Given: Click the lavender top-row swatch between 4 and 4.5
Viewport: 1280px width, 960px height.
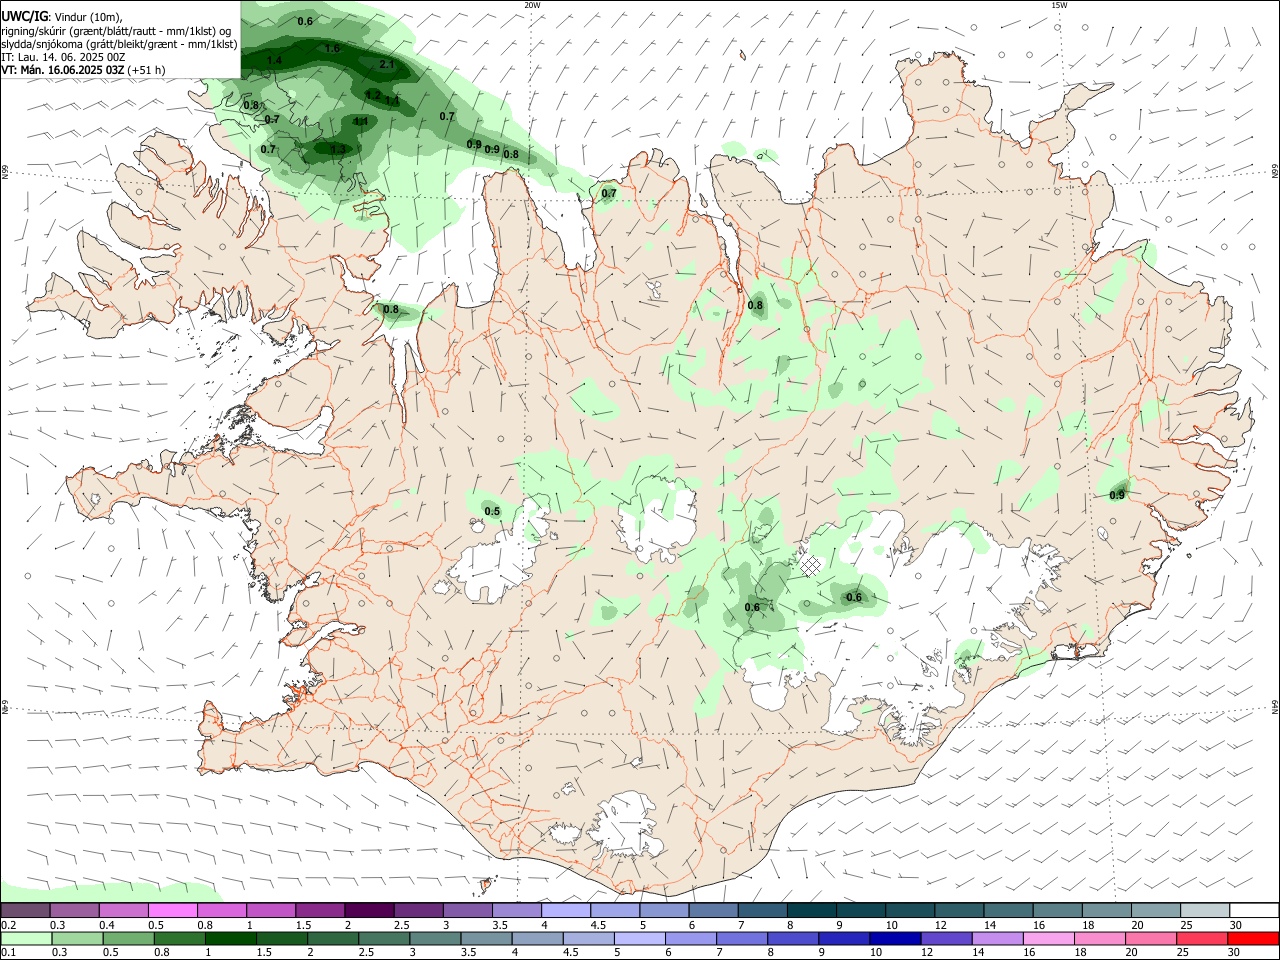Looking at the screenshot, I should click(566, 911).
